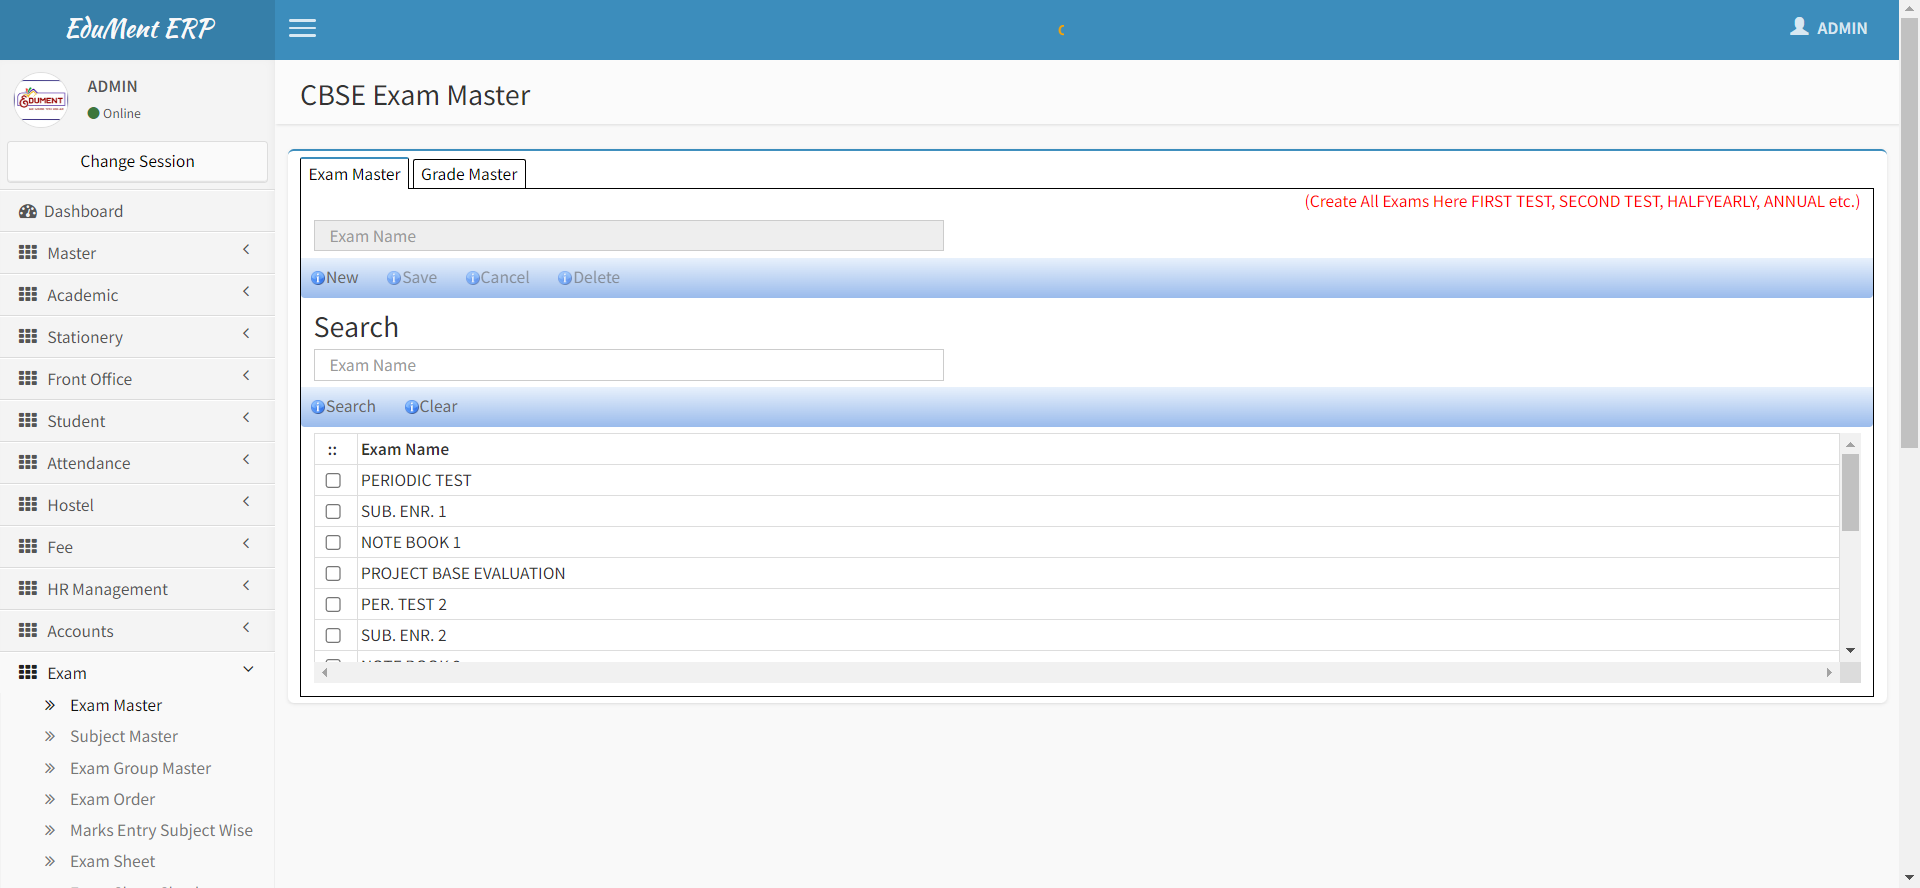
Task: Tick the PERIODIC TEST checkbox
Action: (333, 481)
